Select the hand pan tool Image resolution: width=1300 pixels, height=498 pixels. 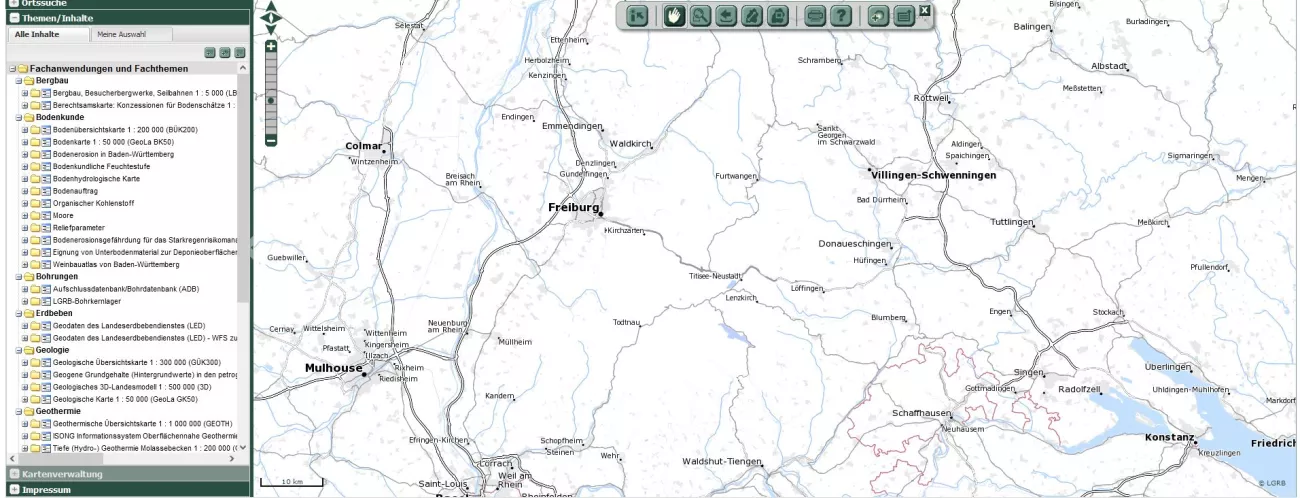click(x=674, y=16)
